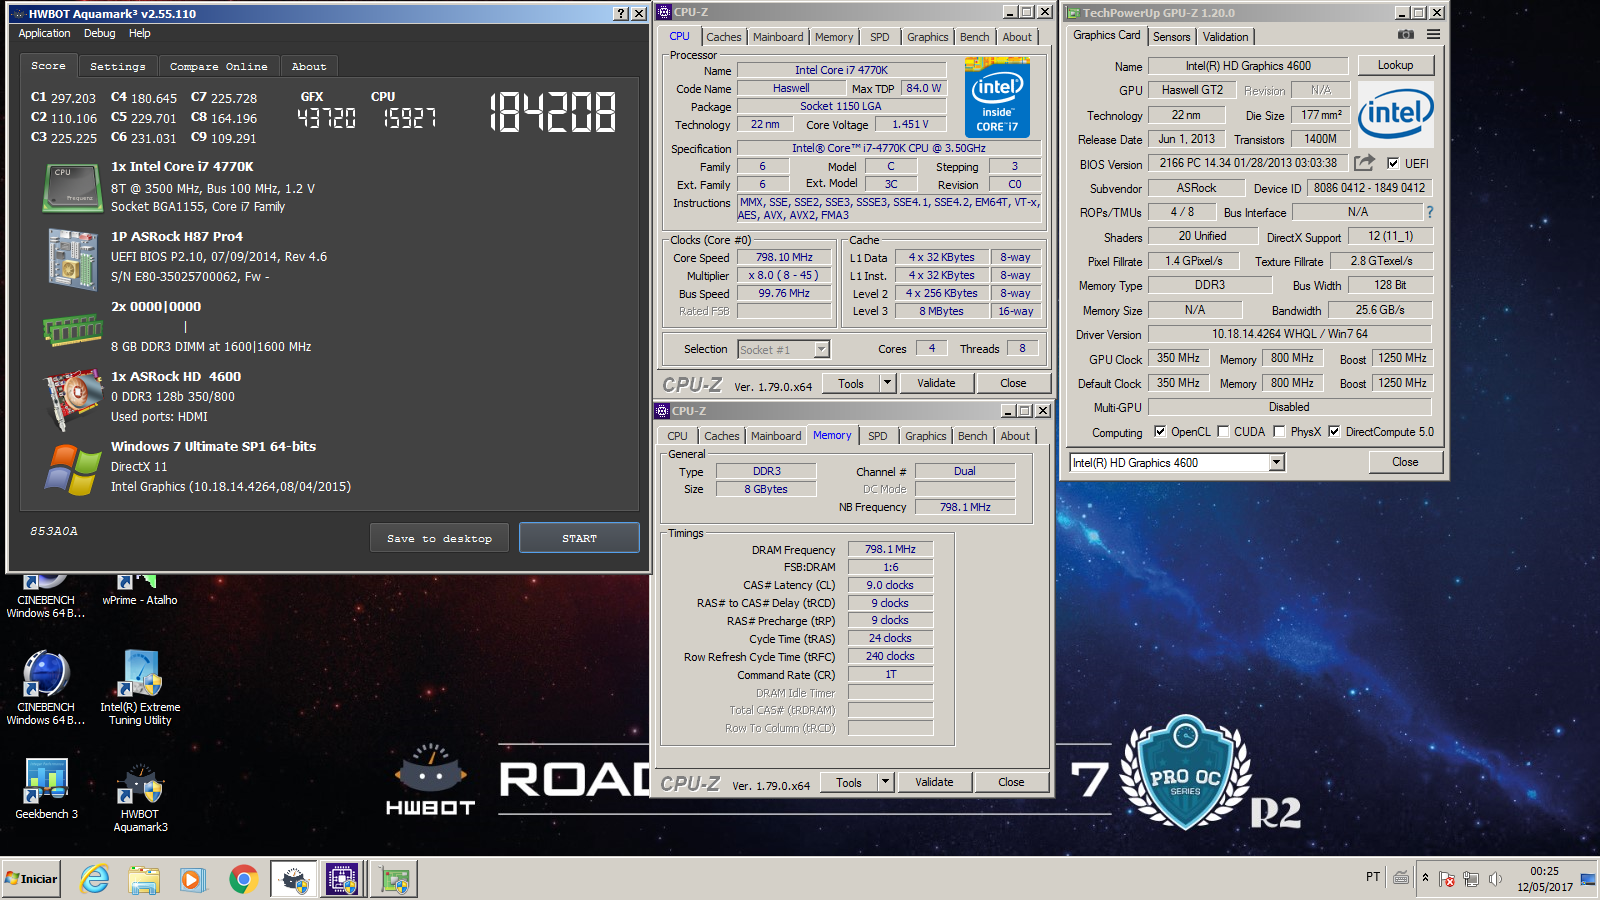Image resolution: width=1600 pixels, height=900 pixels.
Task: Open the HWBOT Aquamark3 desktop shortcut
Action: 140,797
